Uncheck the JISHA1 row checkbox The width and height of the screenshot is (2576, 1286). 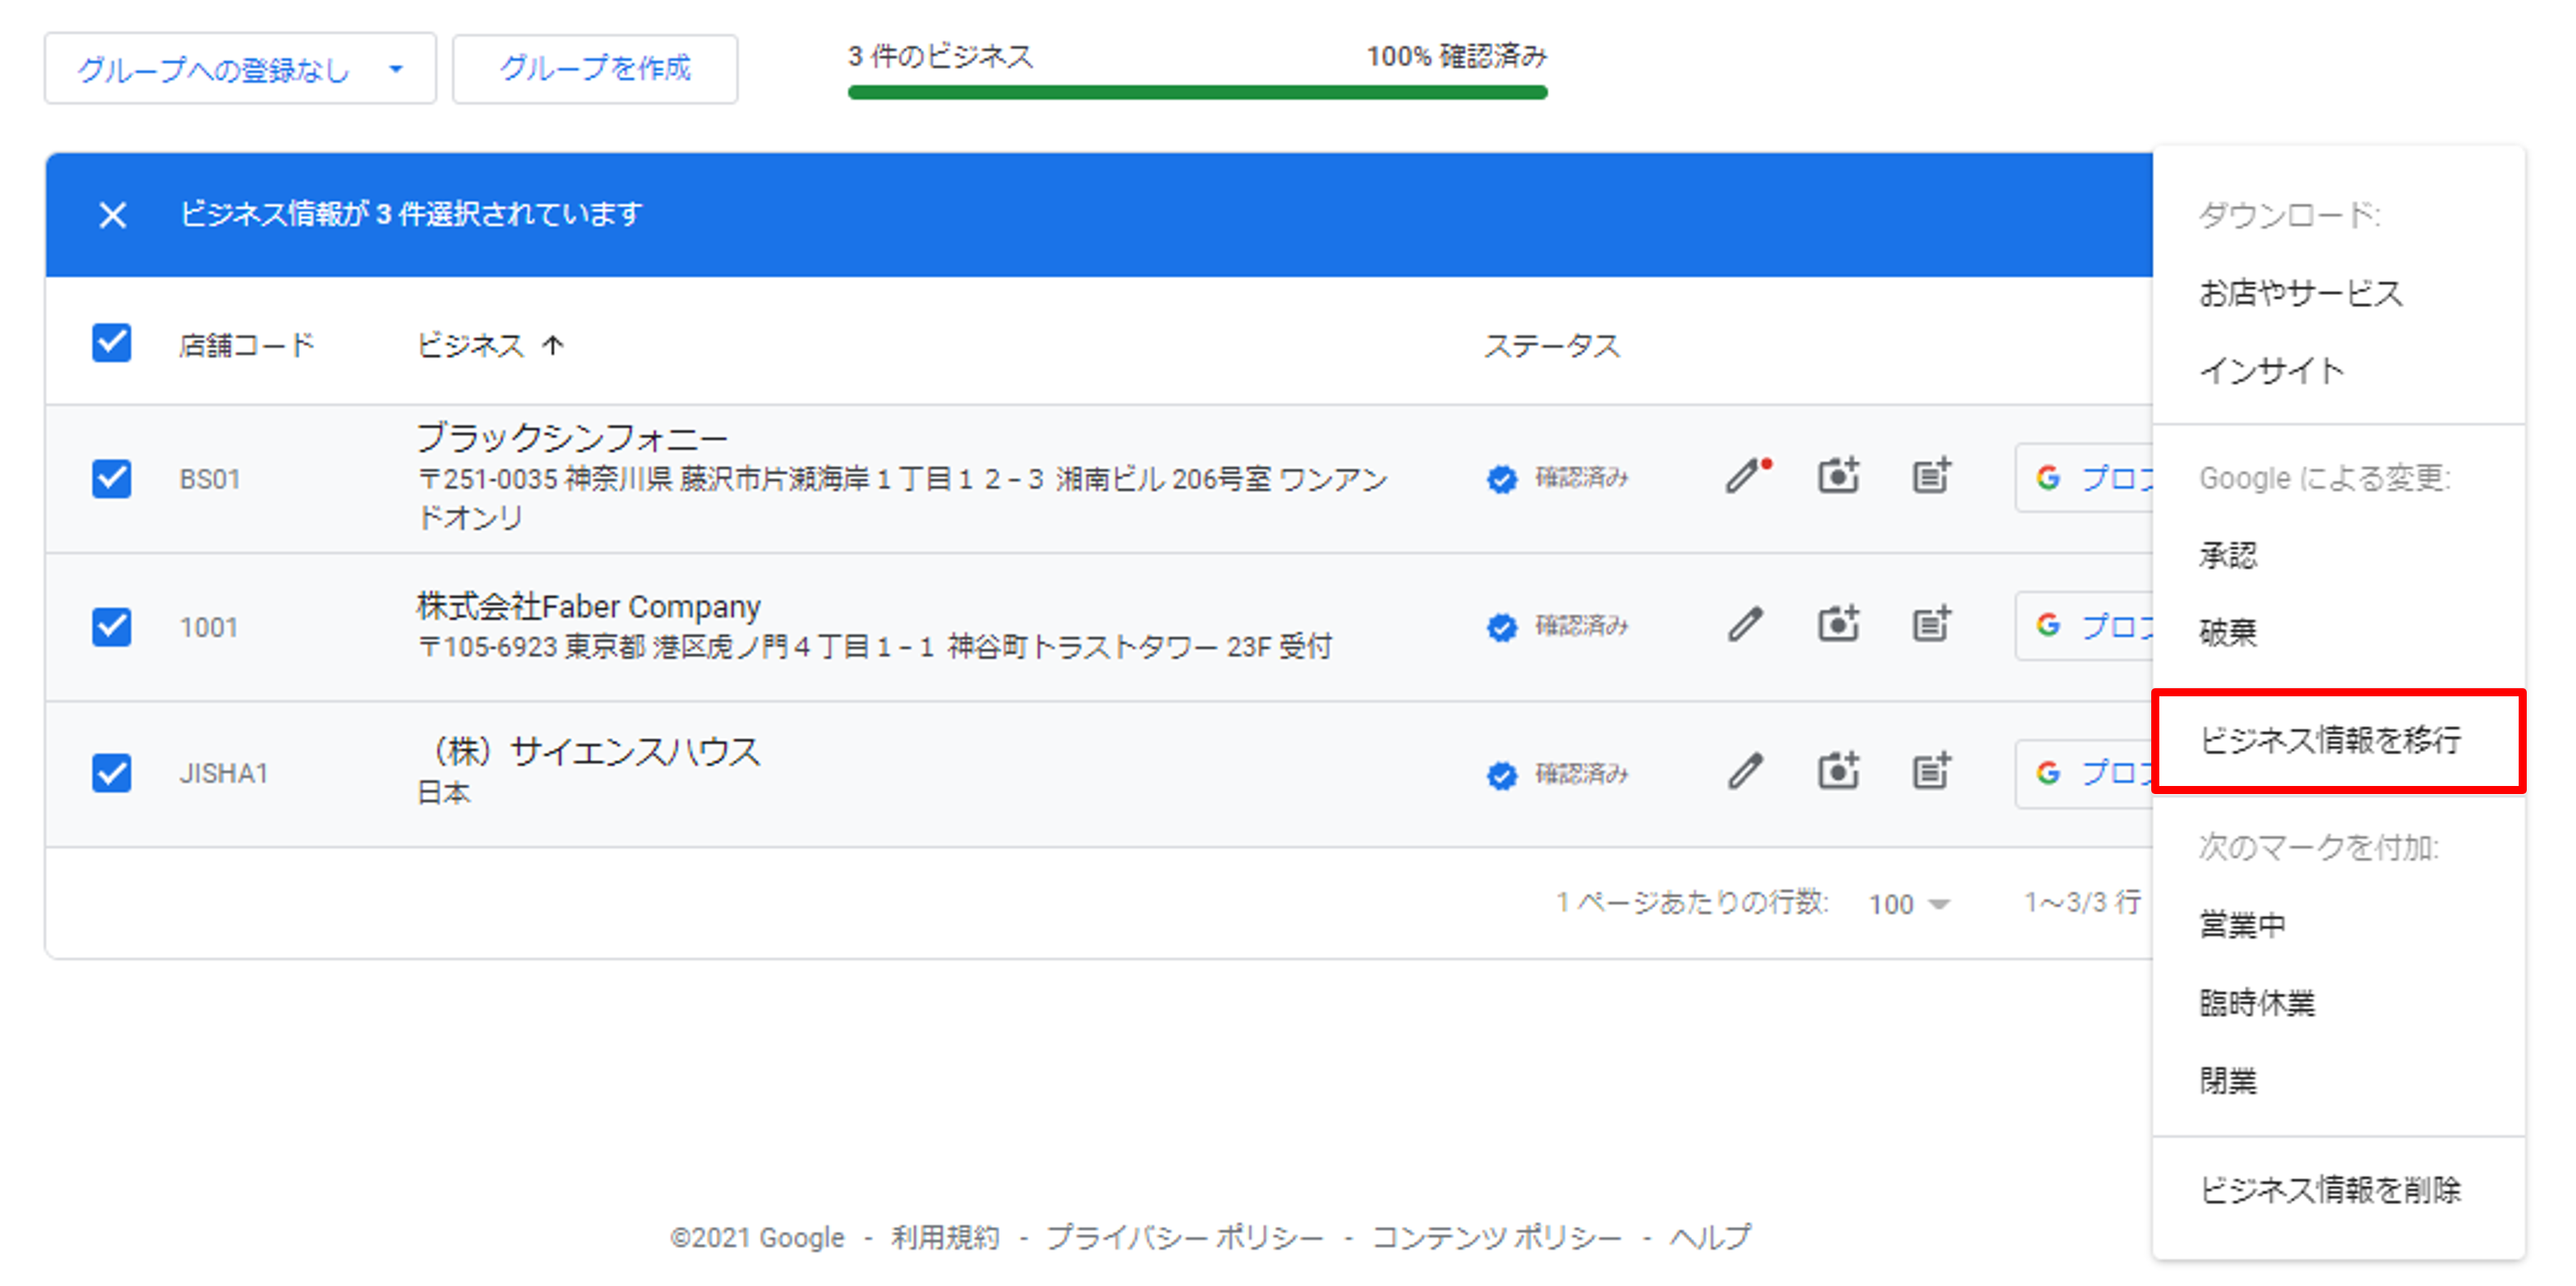(111, 773)
